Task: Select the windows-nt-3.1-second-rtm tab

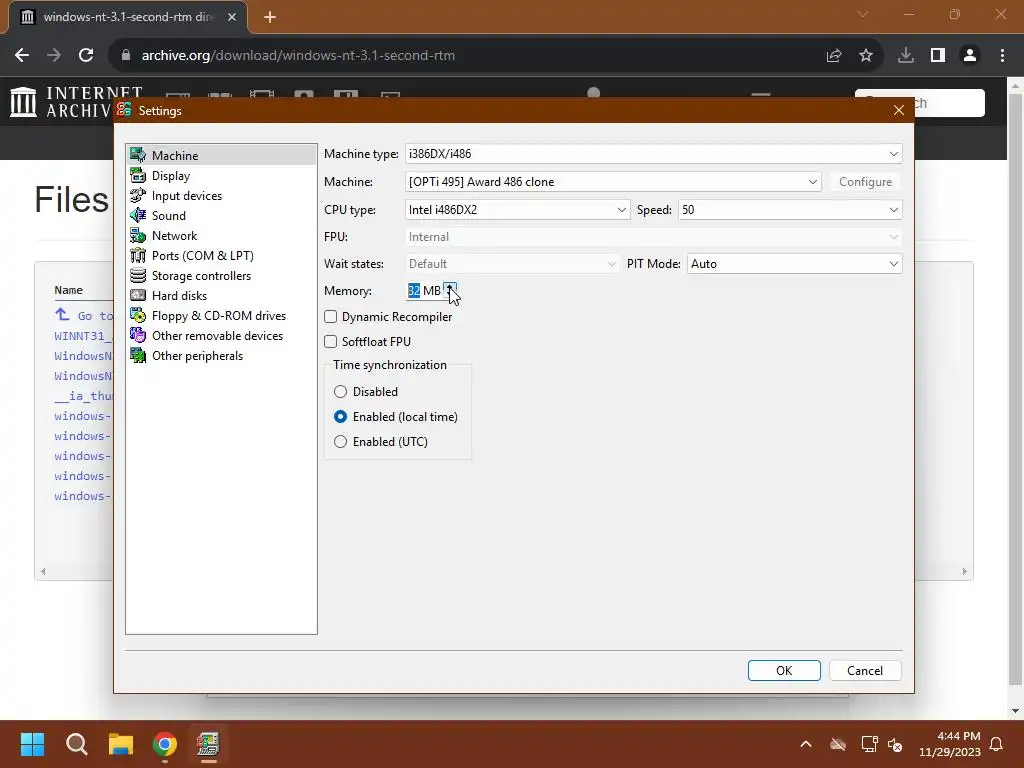Action: tap(127, 17)
